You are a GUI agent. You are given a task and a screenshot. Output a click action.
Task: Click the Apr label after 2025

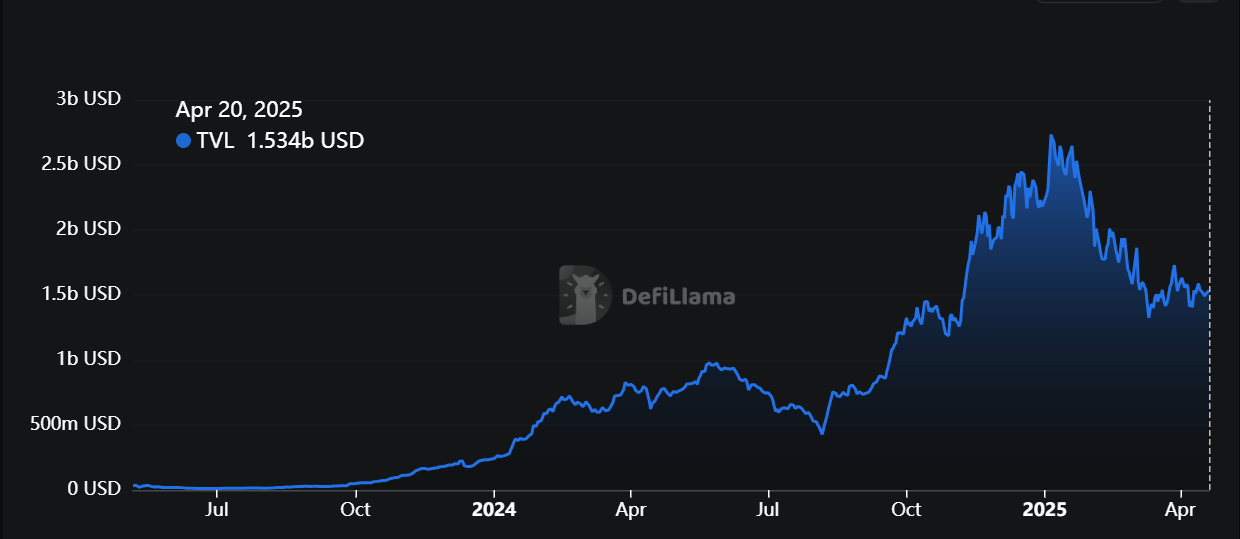(x=1181, y=509)
